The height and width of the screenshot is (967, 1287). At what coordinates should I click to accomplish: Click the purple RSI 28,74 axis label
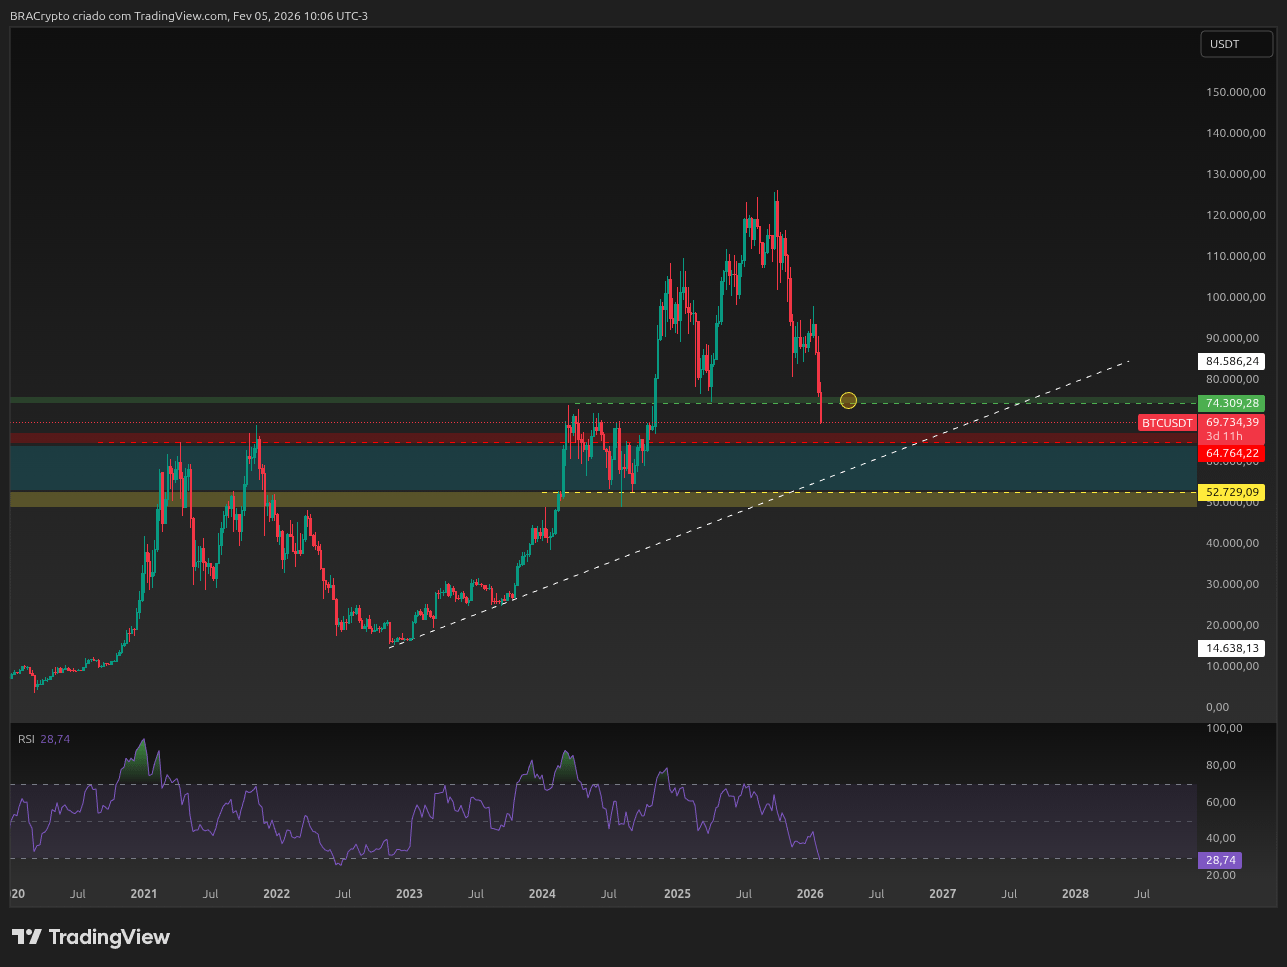point(1220,860)
